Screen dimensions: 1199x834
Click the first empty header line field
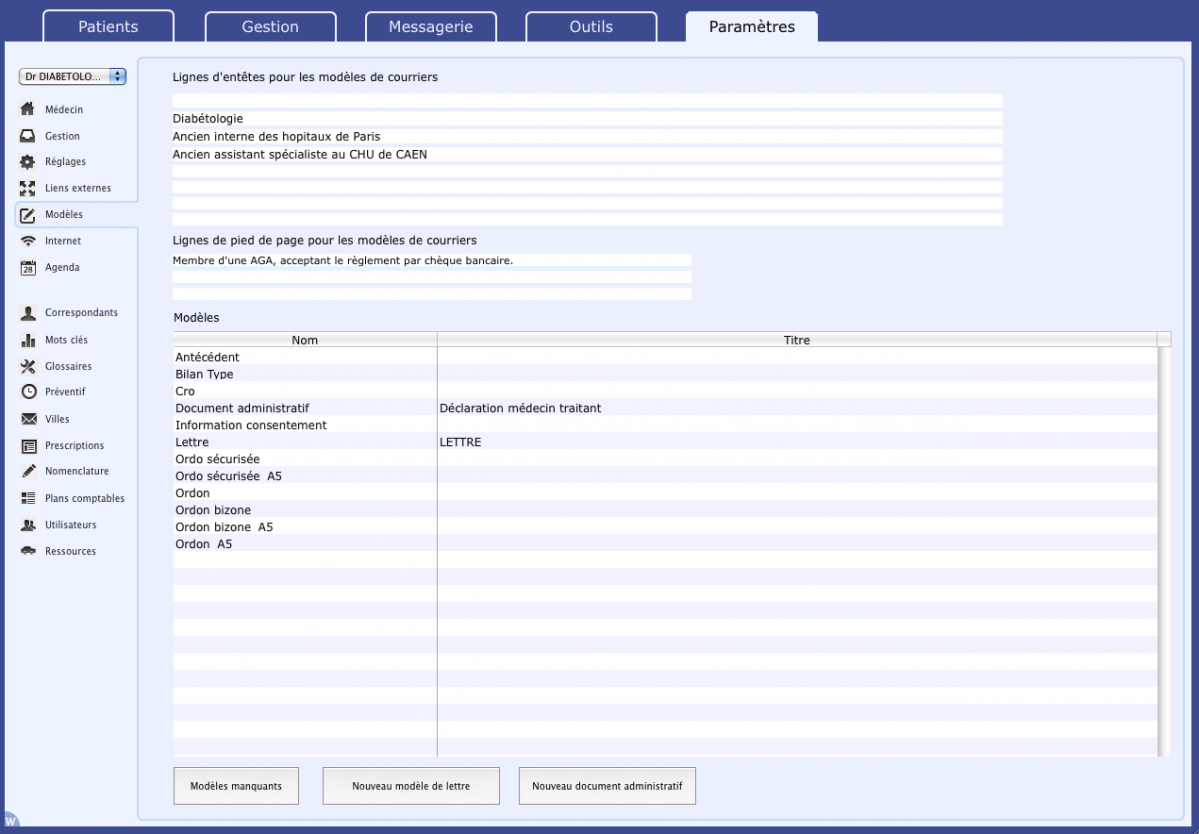(587, 100)
